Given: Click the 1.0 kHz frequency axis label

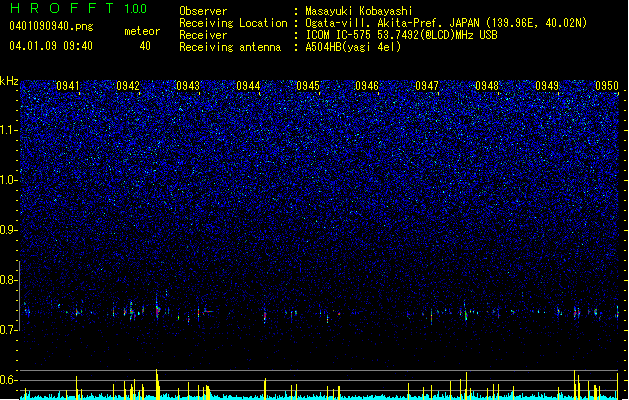Looking at the screenshot, I should [8, 180].
